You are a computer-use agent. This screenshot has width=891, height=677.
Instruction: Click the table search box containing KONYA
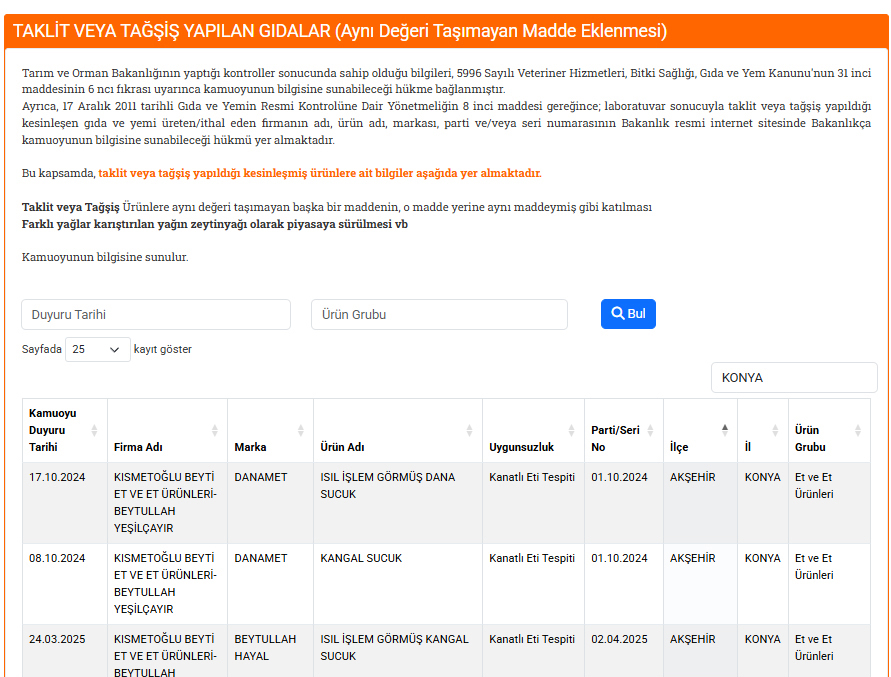coord(794,377)
